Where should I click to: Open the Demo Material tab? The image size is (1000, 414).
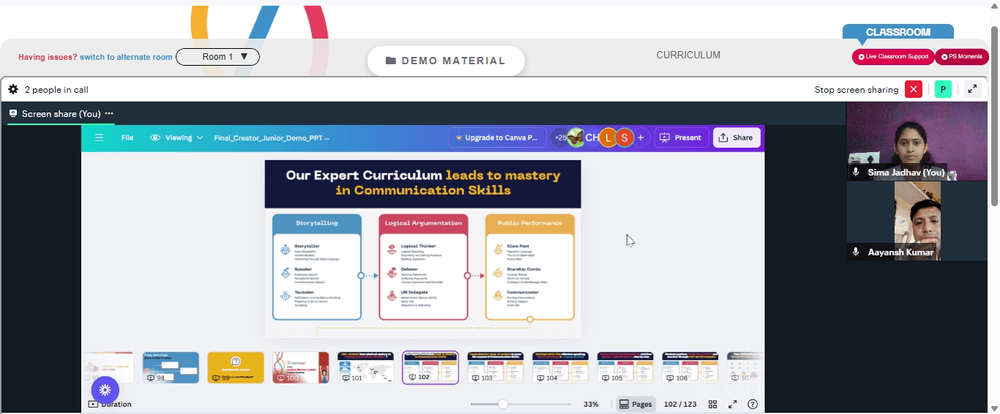[446, 61]
